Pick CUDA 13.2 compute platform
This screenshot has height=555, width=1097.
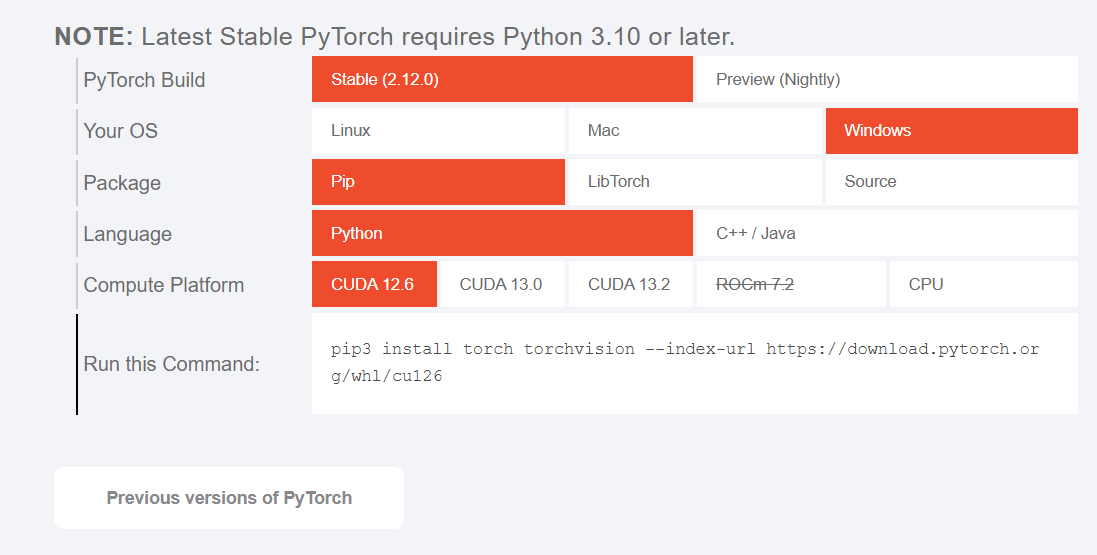(x=630, y=284)
